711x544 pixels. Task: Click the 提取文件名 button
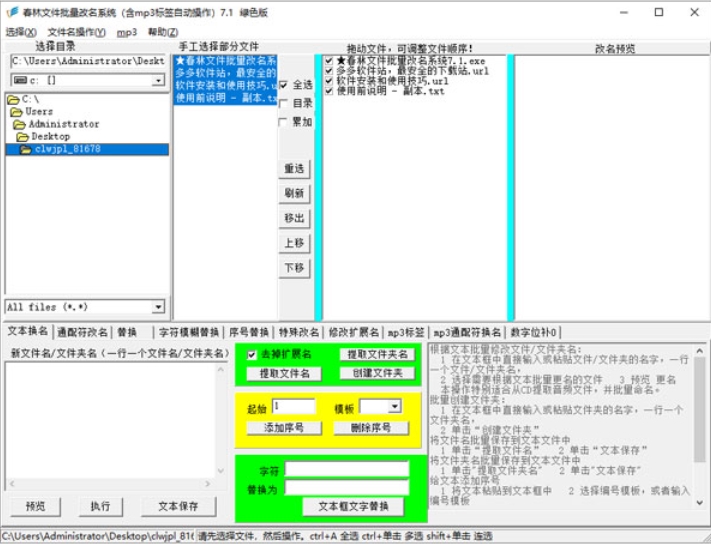(x=284, y=374)
